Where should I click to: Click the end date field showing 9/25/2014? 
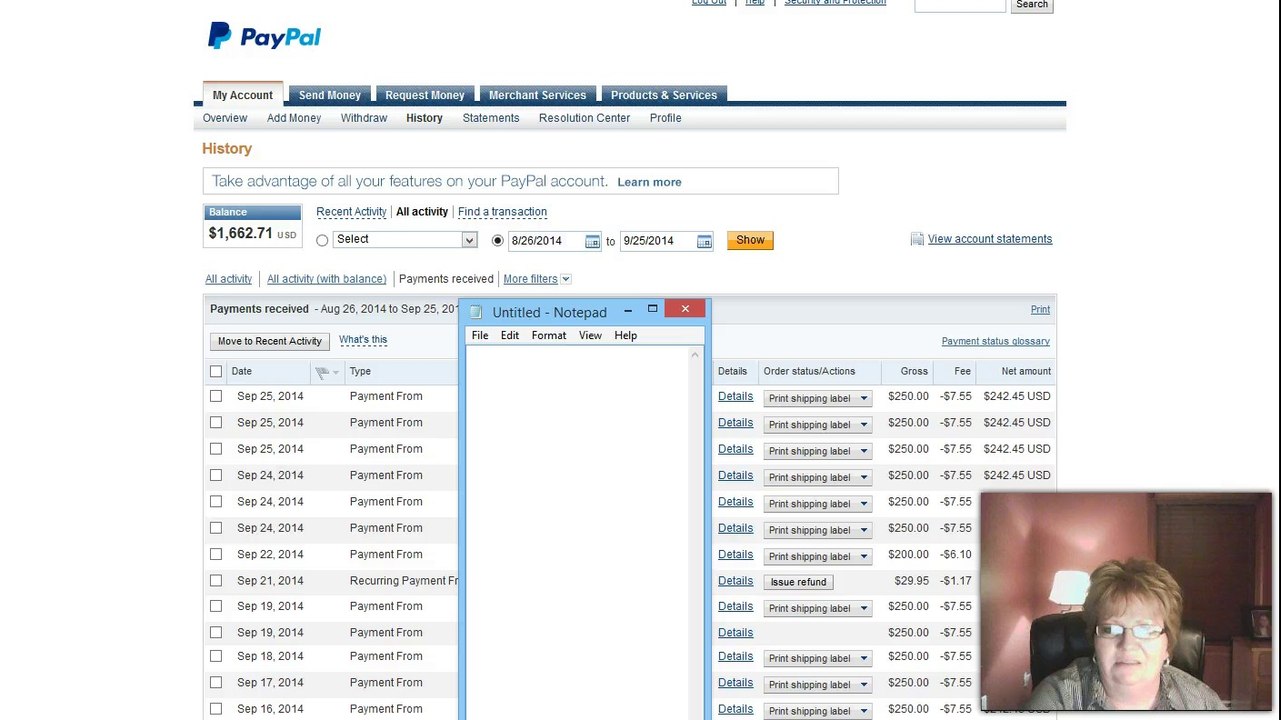point(658,241)
